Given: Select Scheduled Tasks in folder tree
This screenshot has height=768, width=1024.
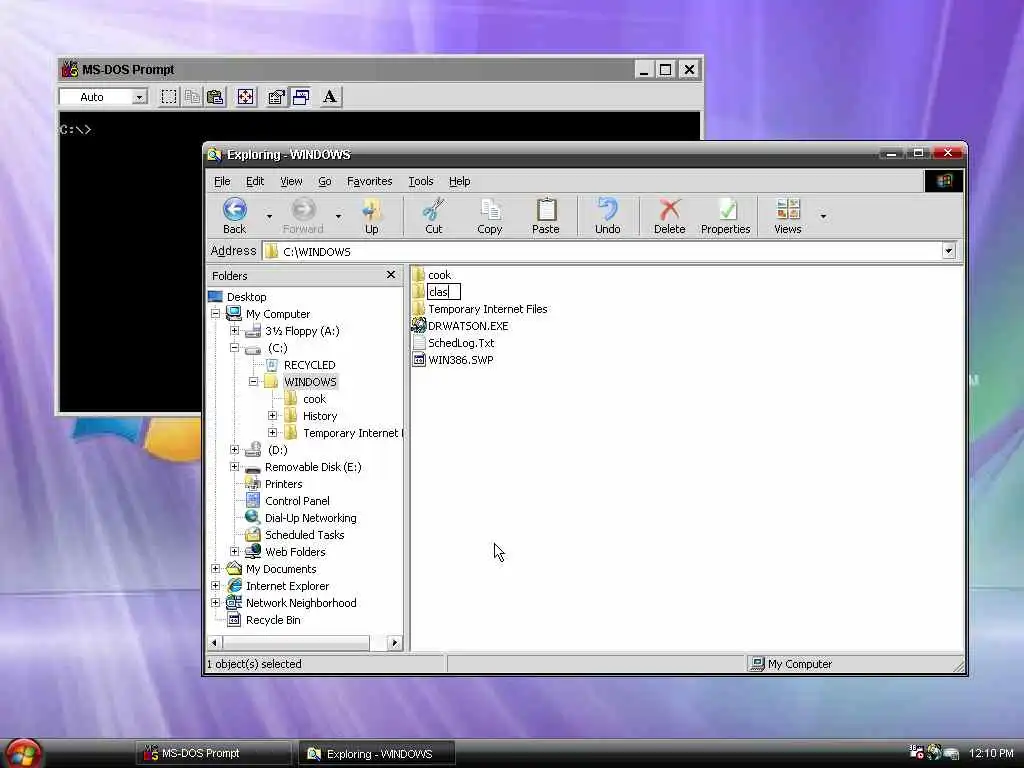Looking at the screenshot, I should pos(304,535).
